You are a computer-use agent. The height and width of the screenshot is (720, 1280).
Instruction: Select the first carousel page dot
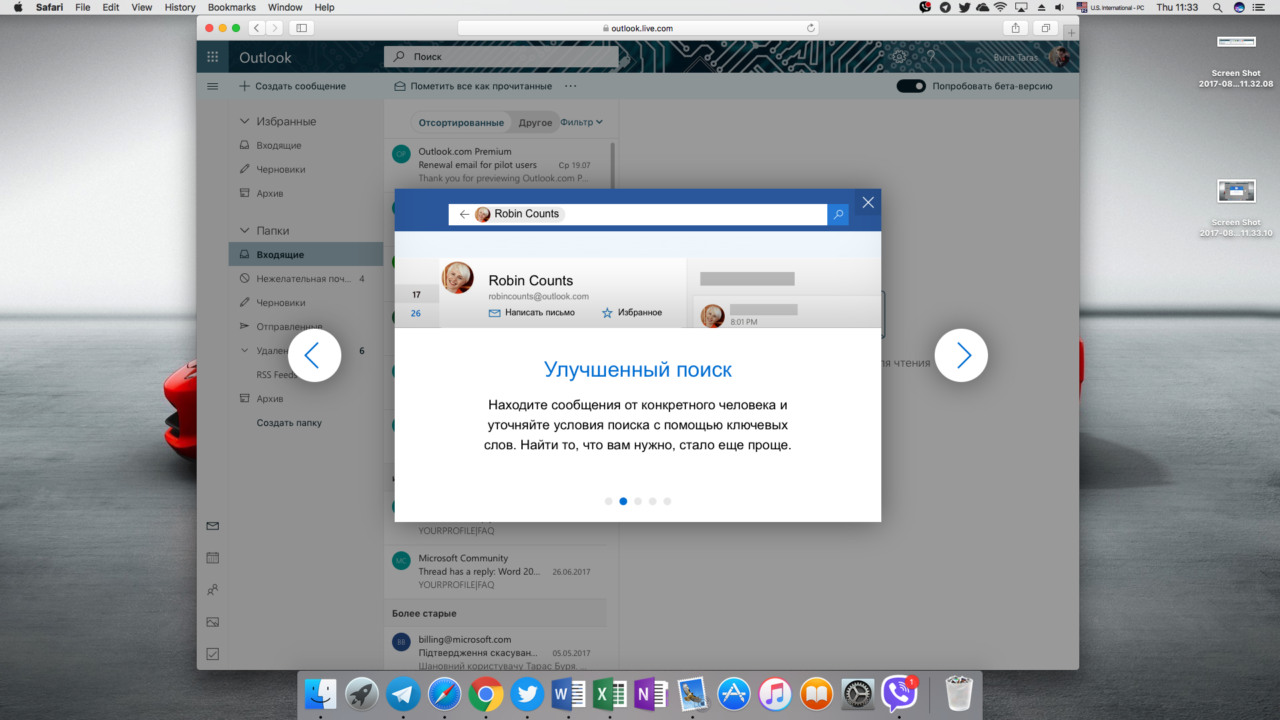tap(608, 501)
